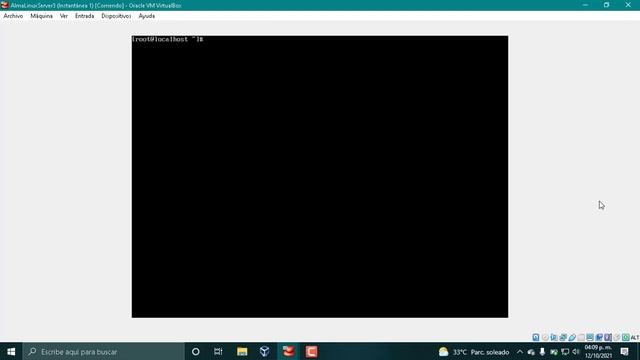Viewport: 640px width, 360px height.
Task: Click the taskbar search box
Action: tap(104, 351)
